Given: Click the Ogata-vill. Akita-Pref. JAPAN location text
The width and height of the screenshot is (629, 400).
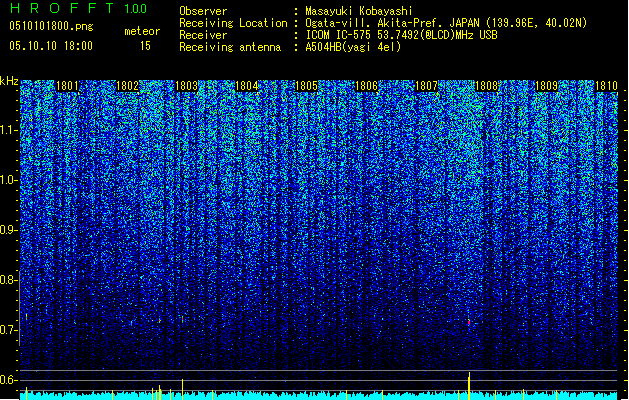Looking at the screenshot, I should pos(446,23).
